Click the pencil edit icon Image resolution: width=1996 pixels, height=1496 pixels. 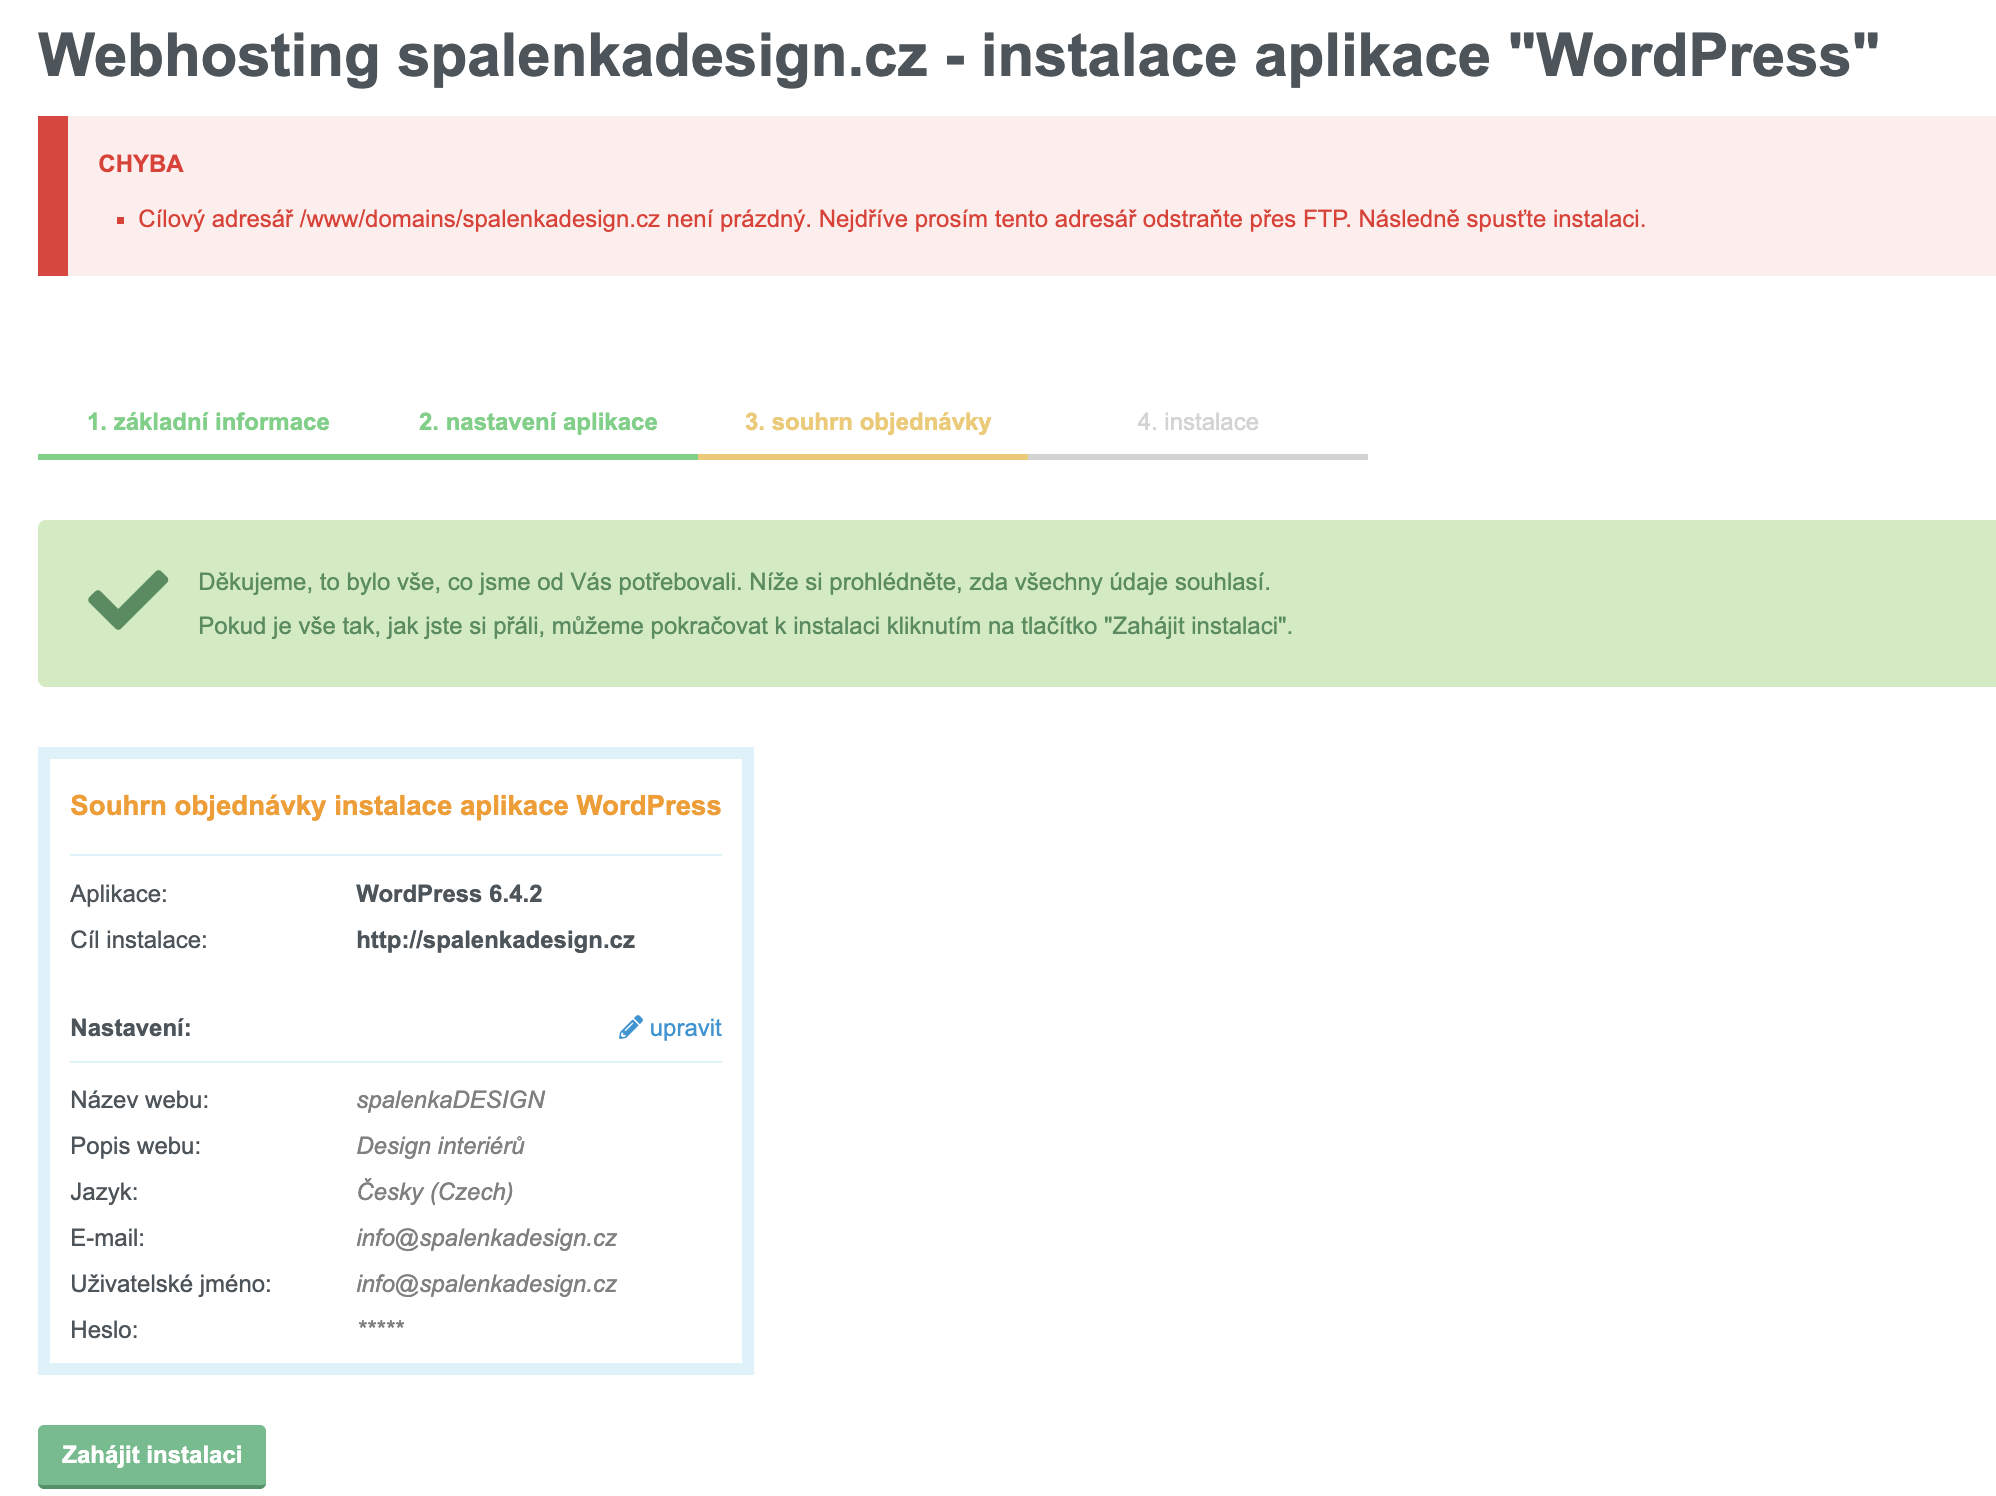pos(630,1028)
